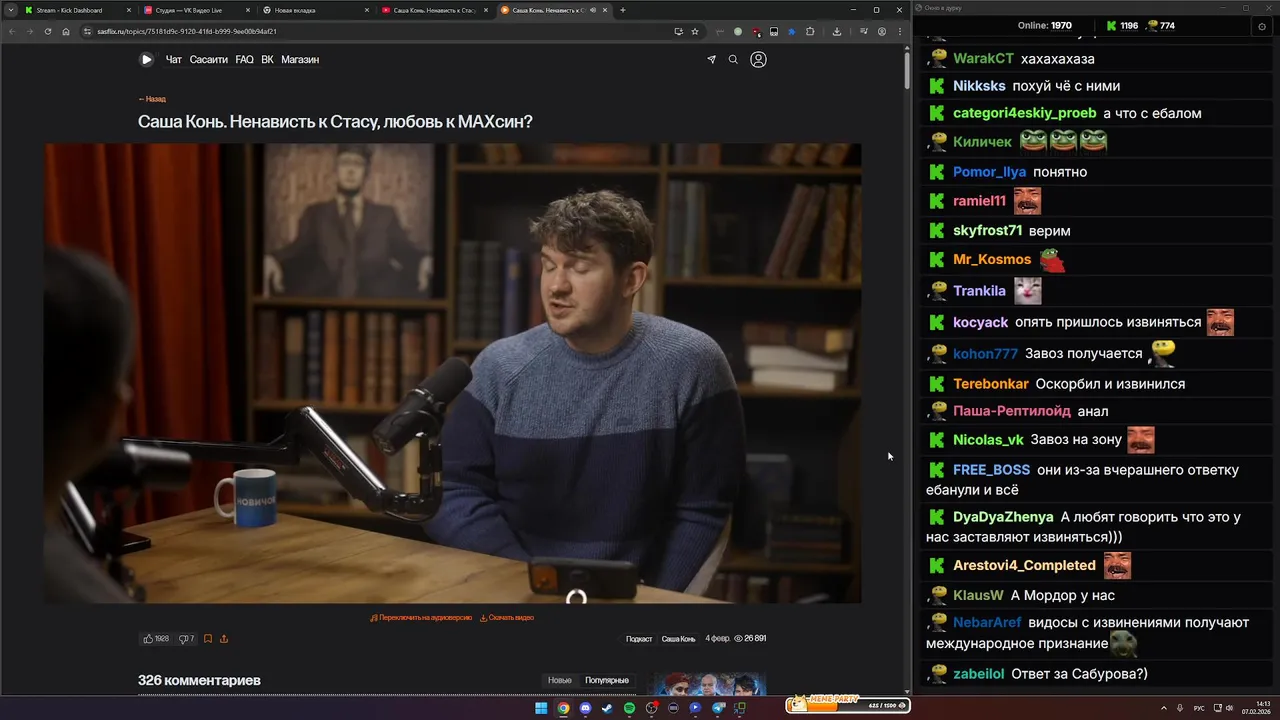Image resolution: width=1280 pixels, height=720 pixels.
Task: Open the Саша Конь tag
Action: [678, 639]
